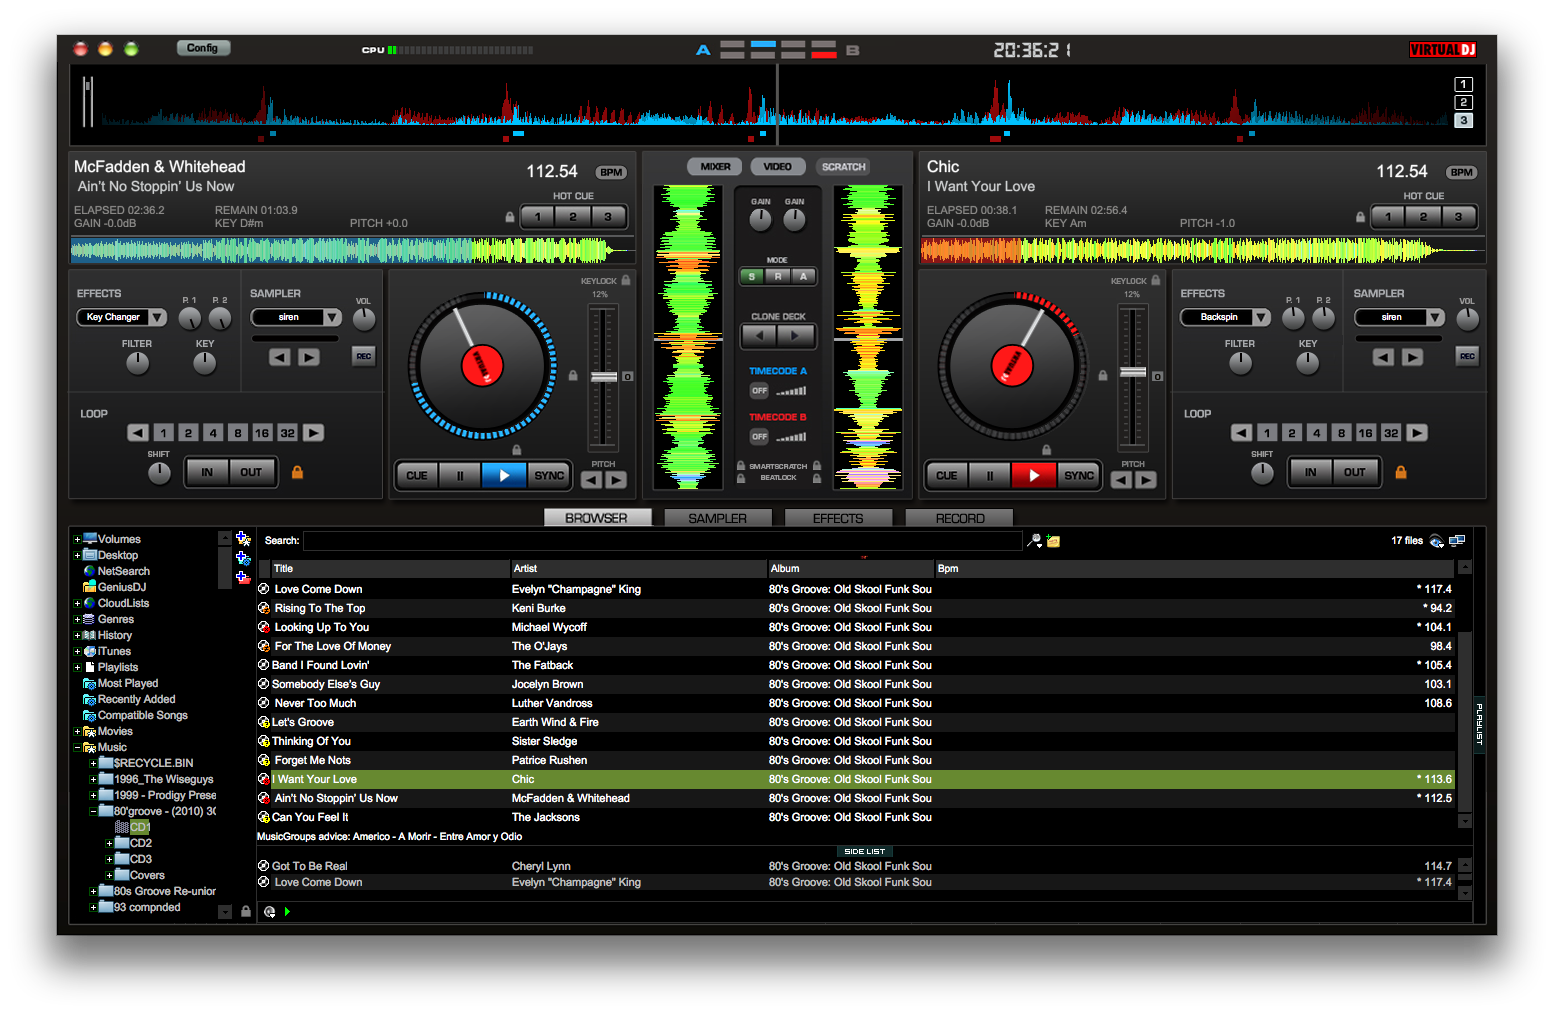The width and height of the screenshot is (1554, 1014).
Task: Open the Config settings
Action: point(203,48)
